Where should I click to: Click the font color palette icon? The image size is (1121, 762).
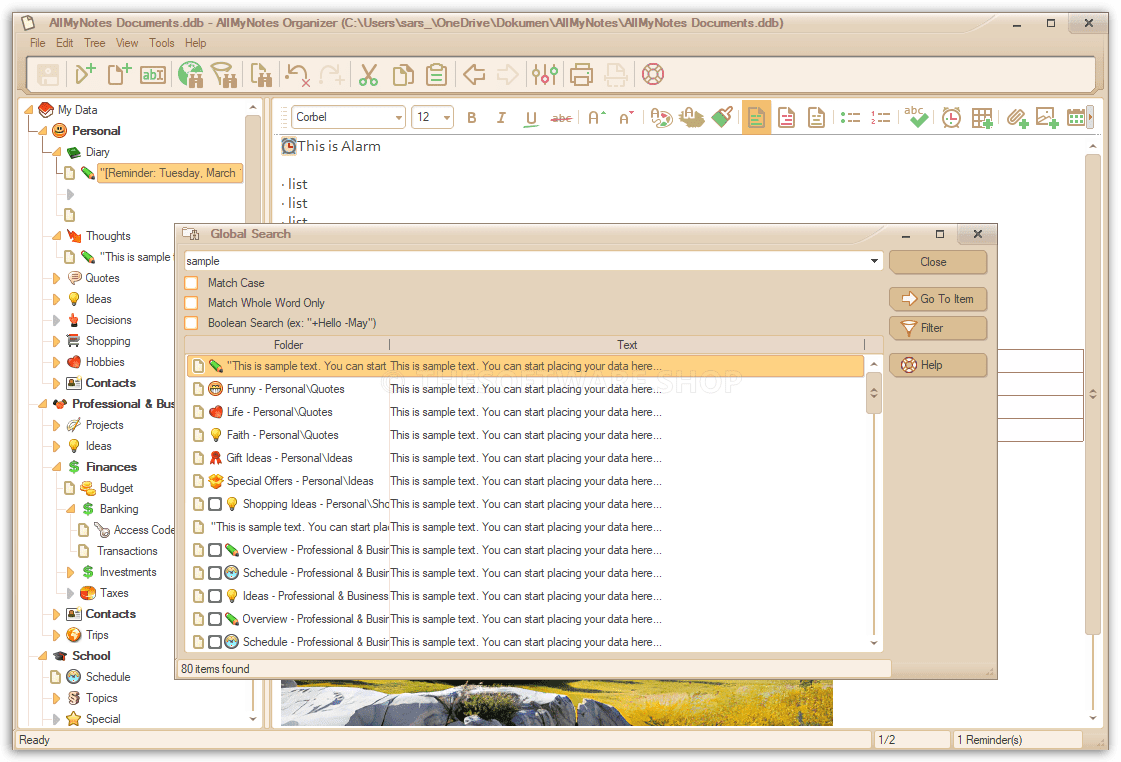pyautogui.click(x=661, y=117)
